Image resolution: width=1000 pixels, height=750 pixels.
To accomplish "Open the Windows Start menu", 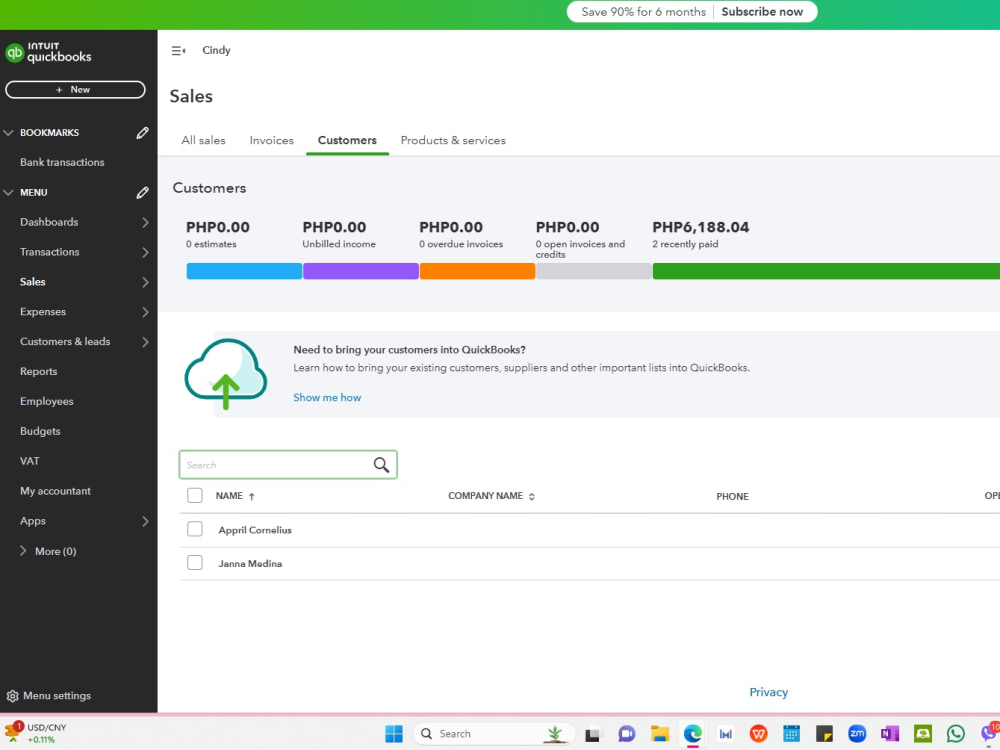I will click(394, 734).
